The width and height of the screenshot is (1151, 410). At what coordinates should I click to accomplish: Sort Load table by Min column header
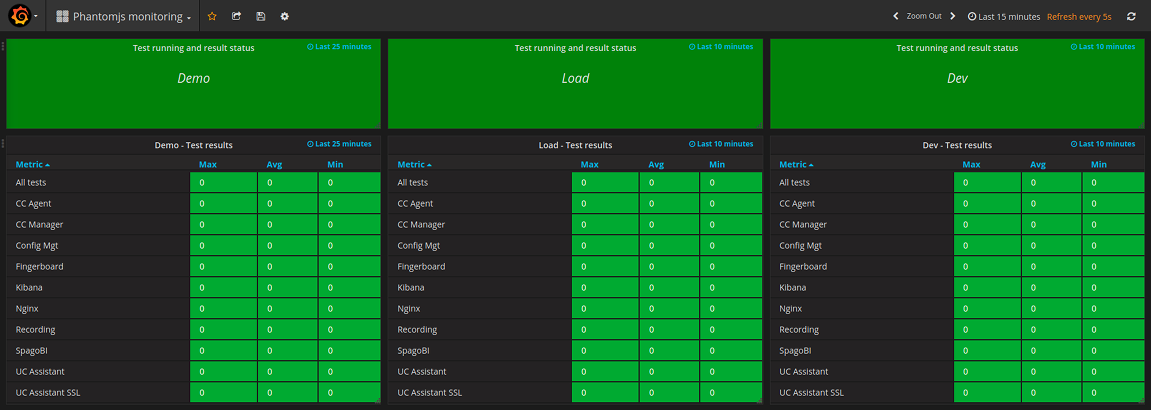717,164
